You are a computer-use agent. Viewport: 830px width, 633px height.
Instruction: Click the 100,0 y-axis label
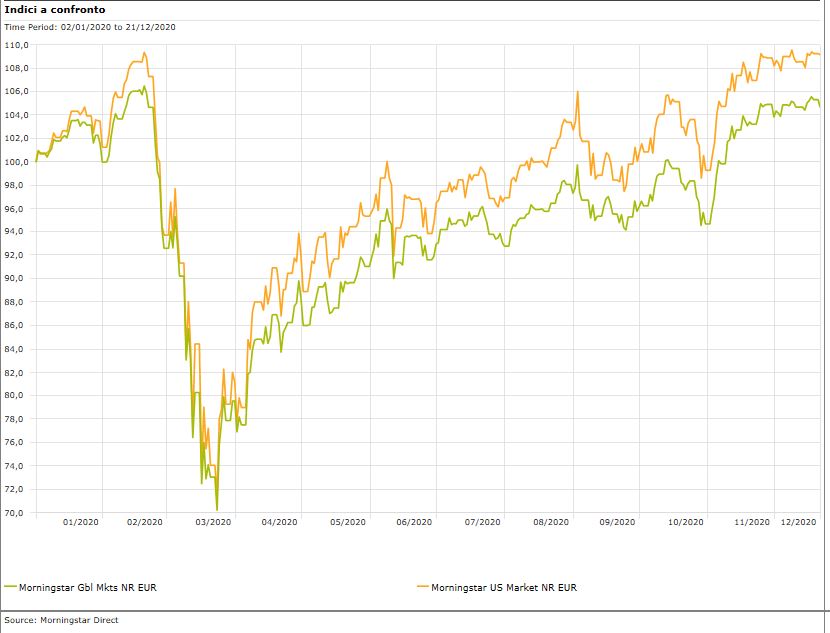pos(16,162)
